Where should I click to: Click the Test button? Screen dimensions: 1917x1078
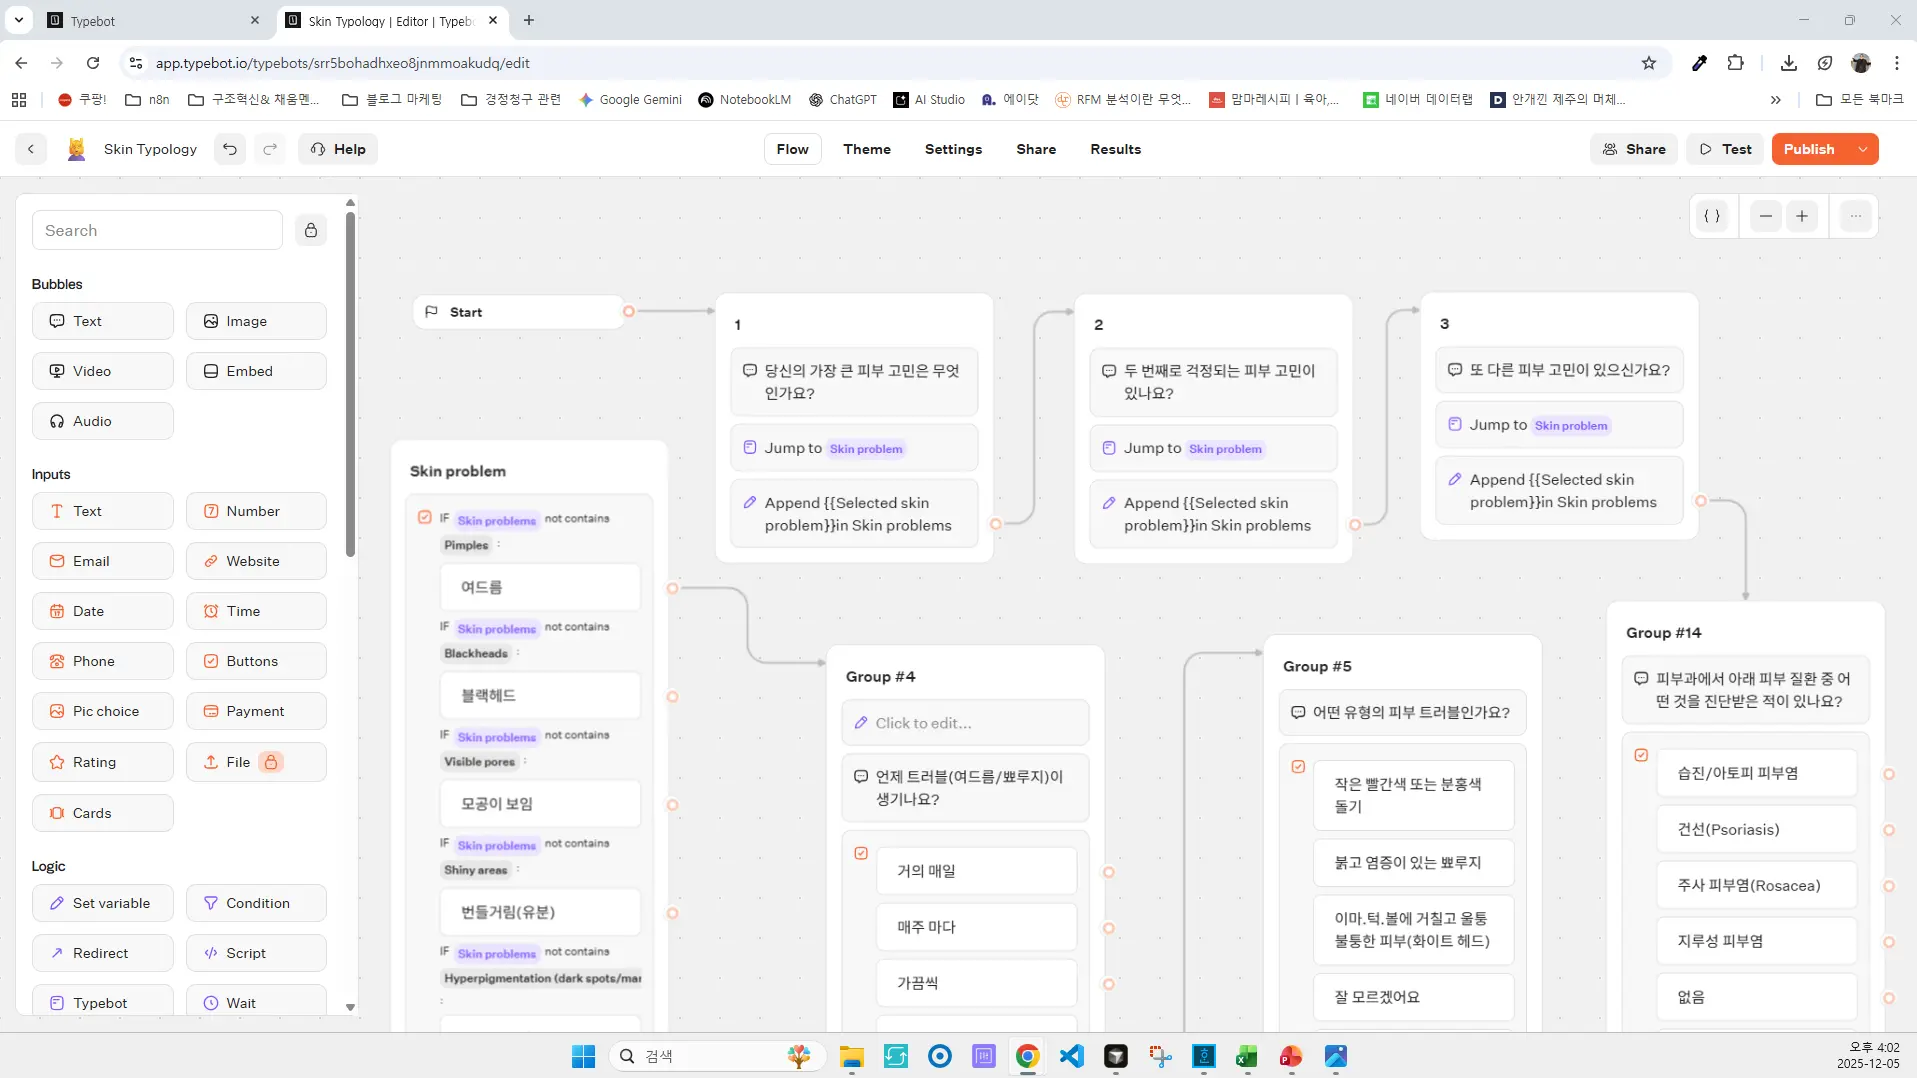pyautogui.click(x=1725, y=149)
